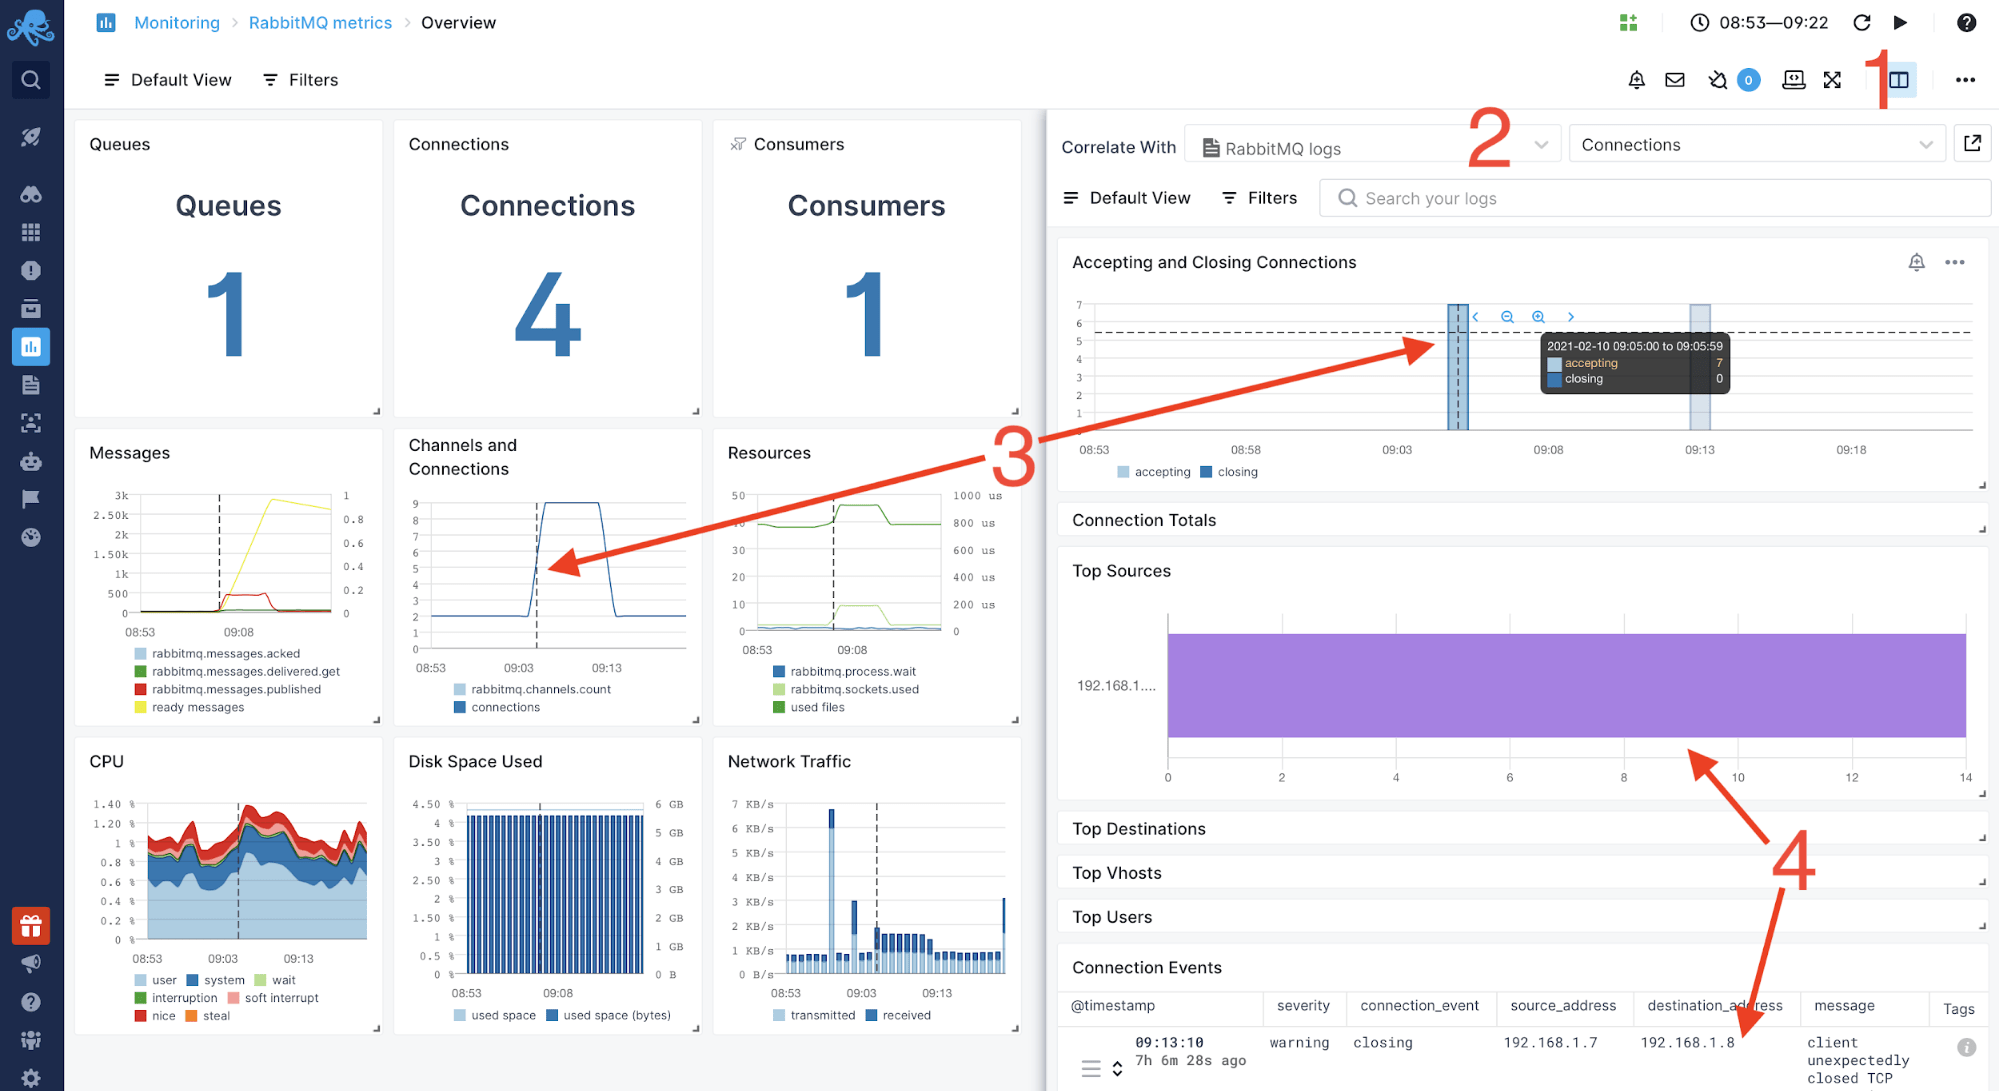The image size is (1999, 1092).
Task: Shift the chart time range left
Action: [1476, 317]
